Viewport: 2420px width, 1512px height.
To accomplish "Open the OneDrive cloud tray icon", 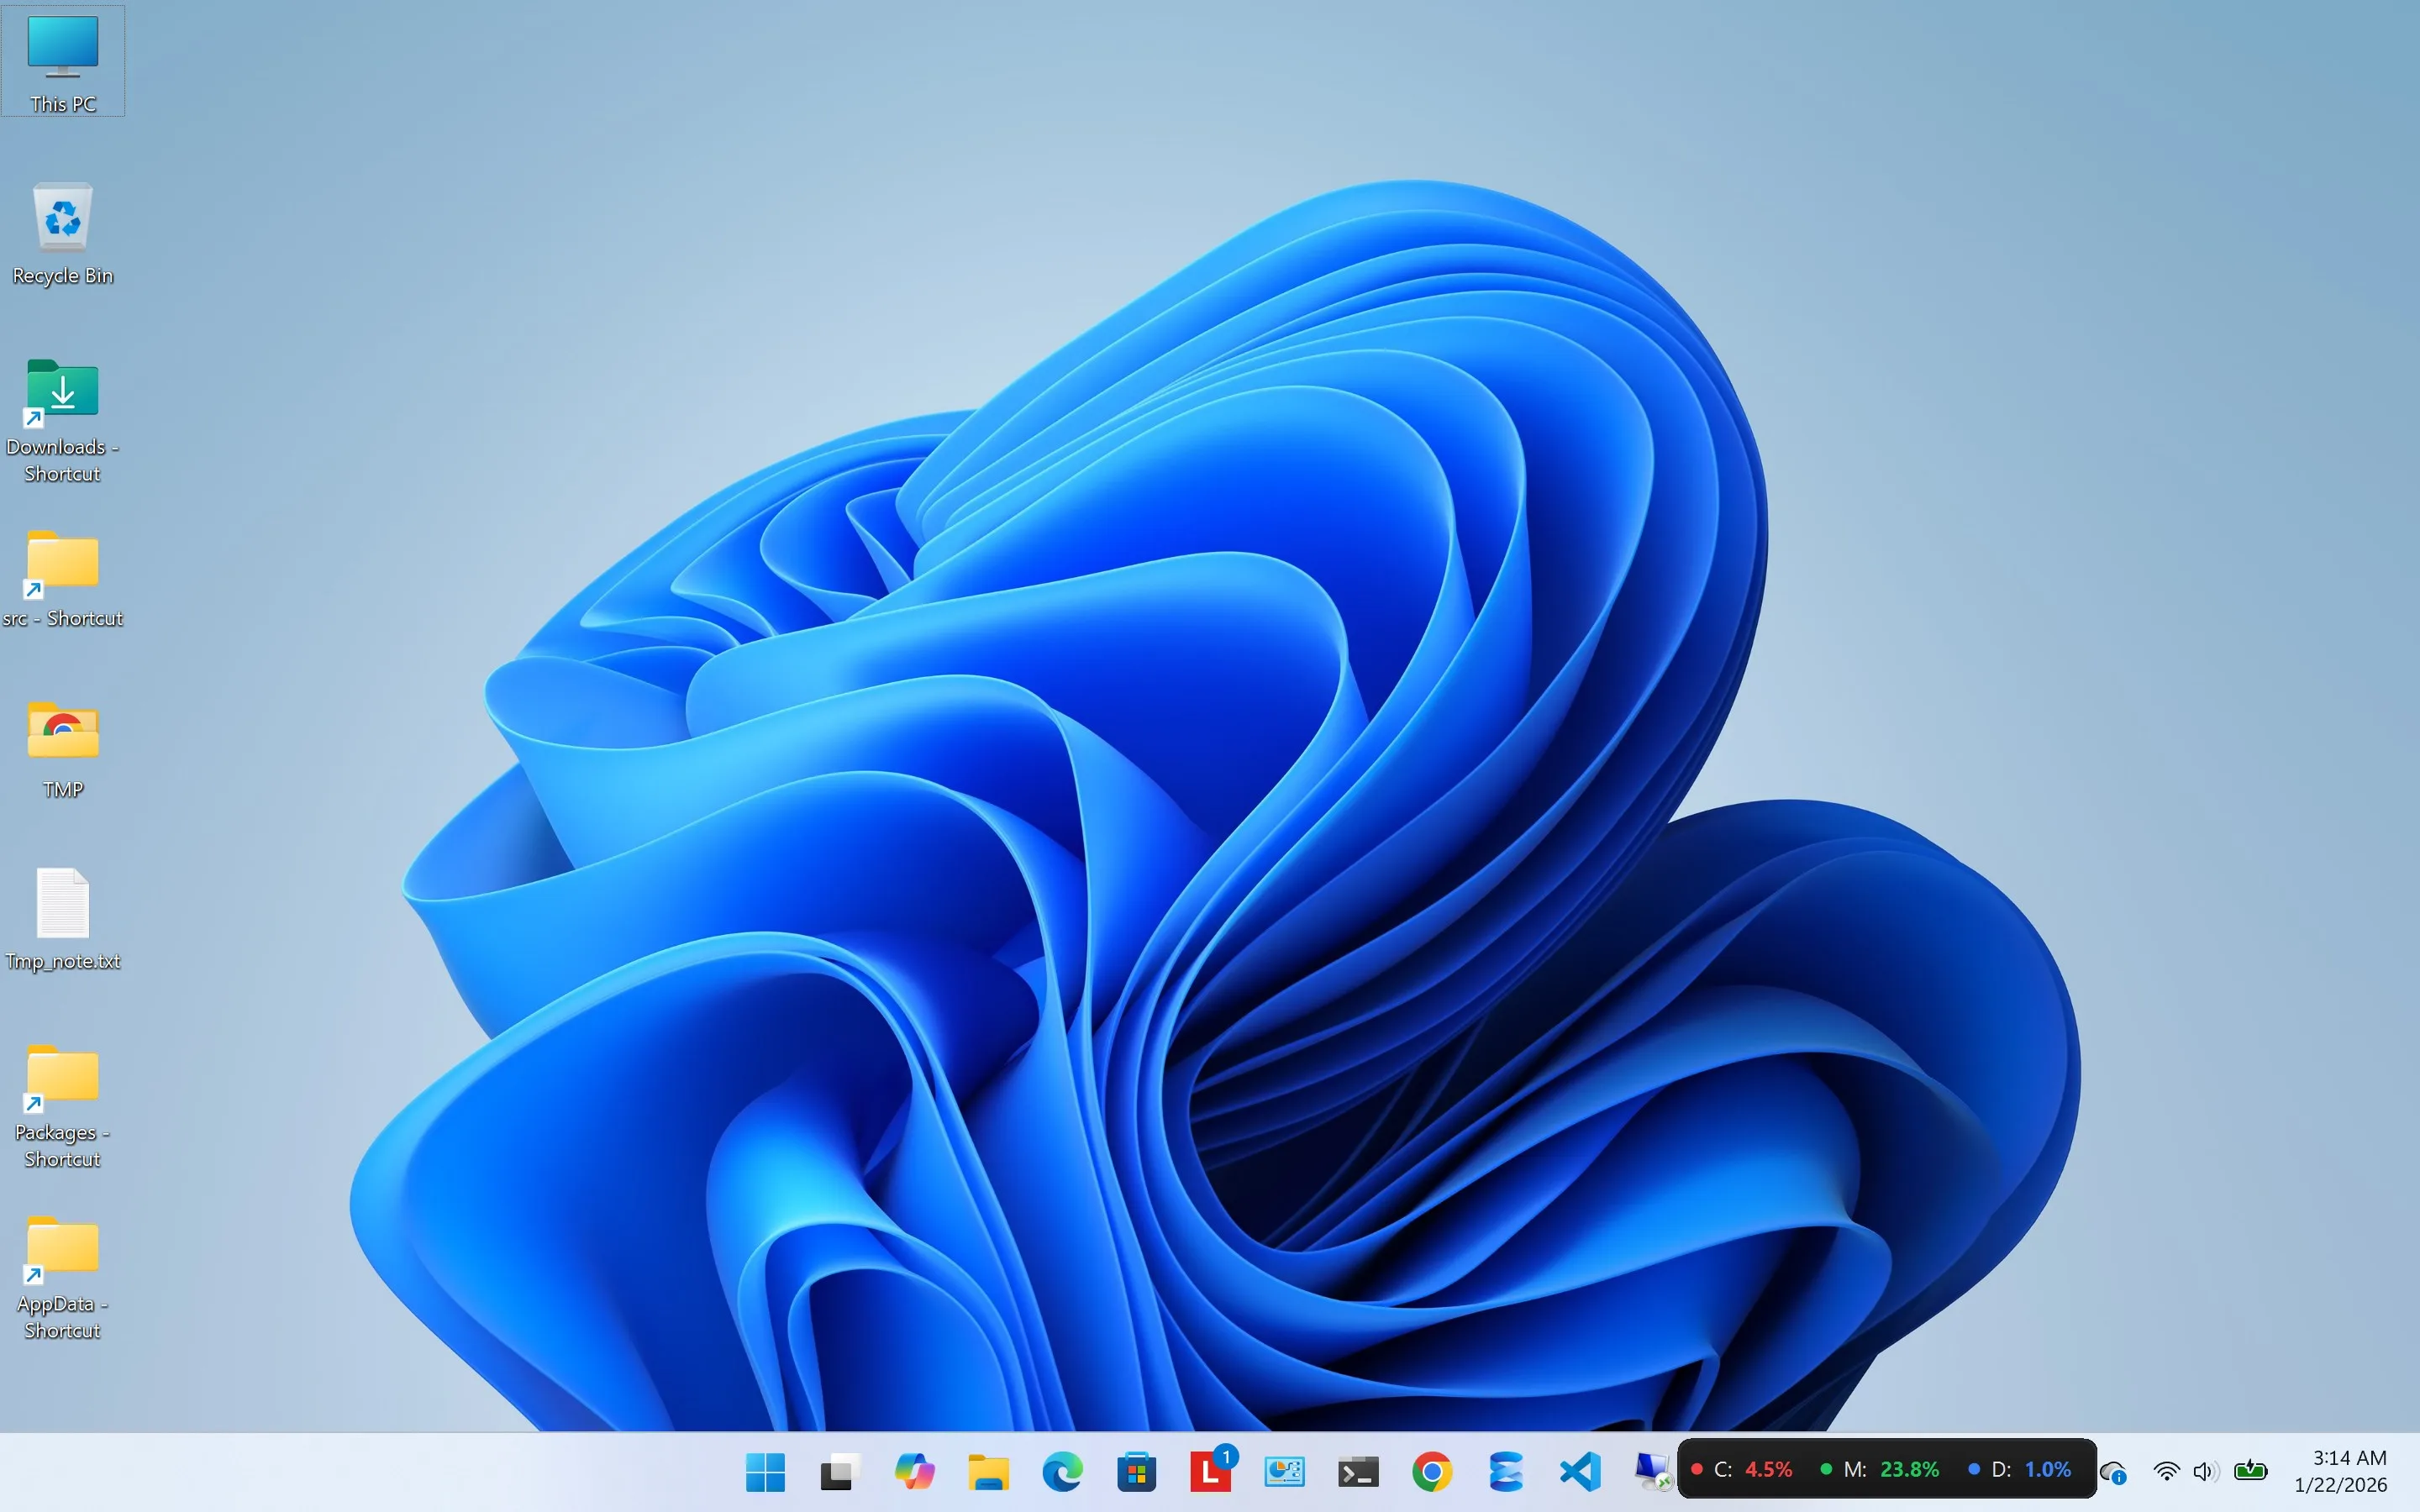I will point(2113,1472).
